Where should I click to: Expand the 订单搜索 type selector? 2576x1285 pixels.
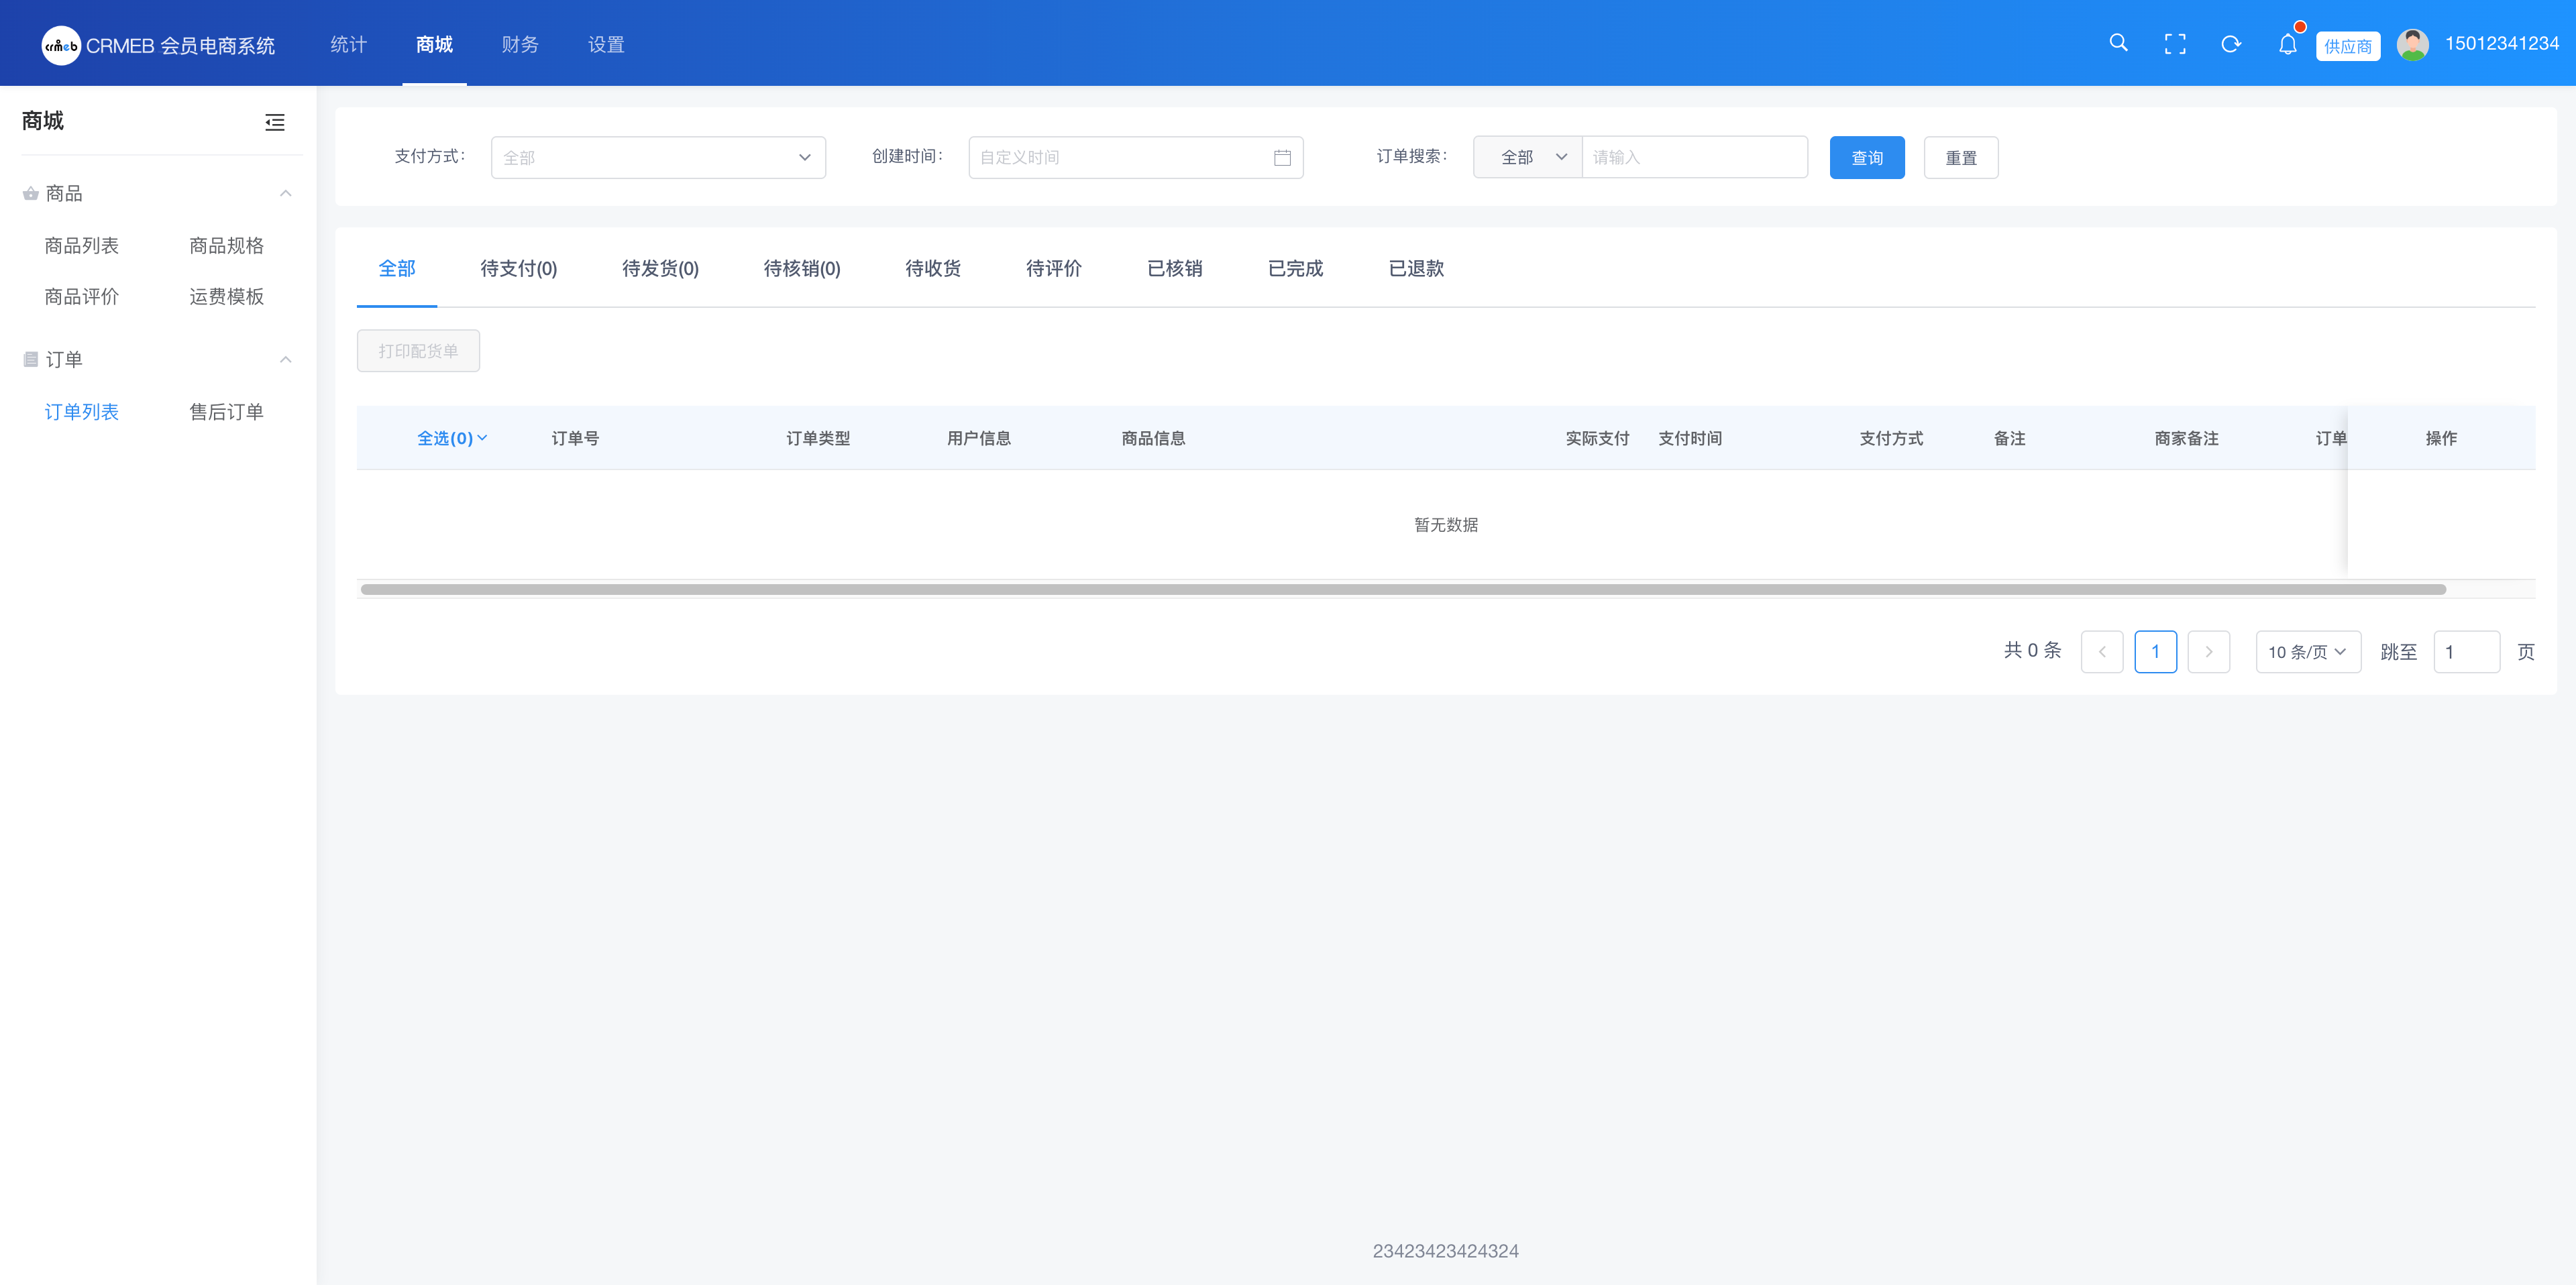click(1527, 158)
